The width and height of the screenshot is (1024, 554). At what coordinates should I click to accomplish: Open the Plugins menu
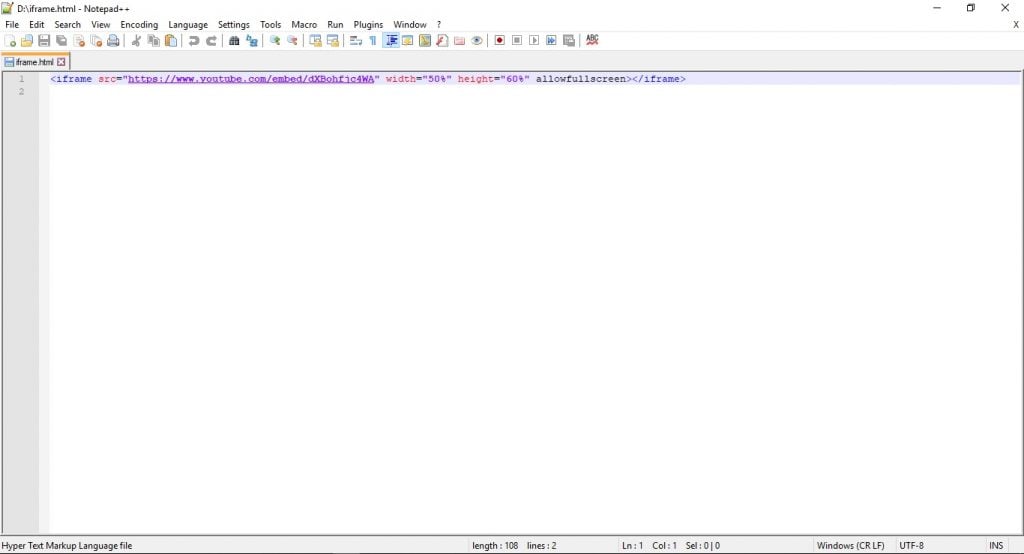(x=368, y=24)
